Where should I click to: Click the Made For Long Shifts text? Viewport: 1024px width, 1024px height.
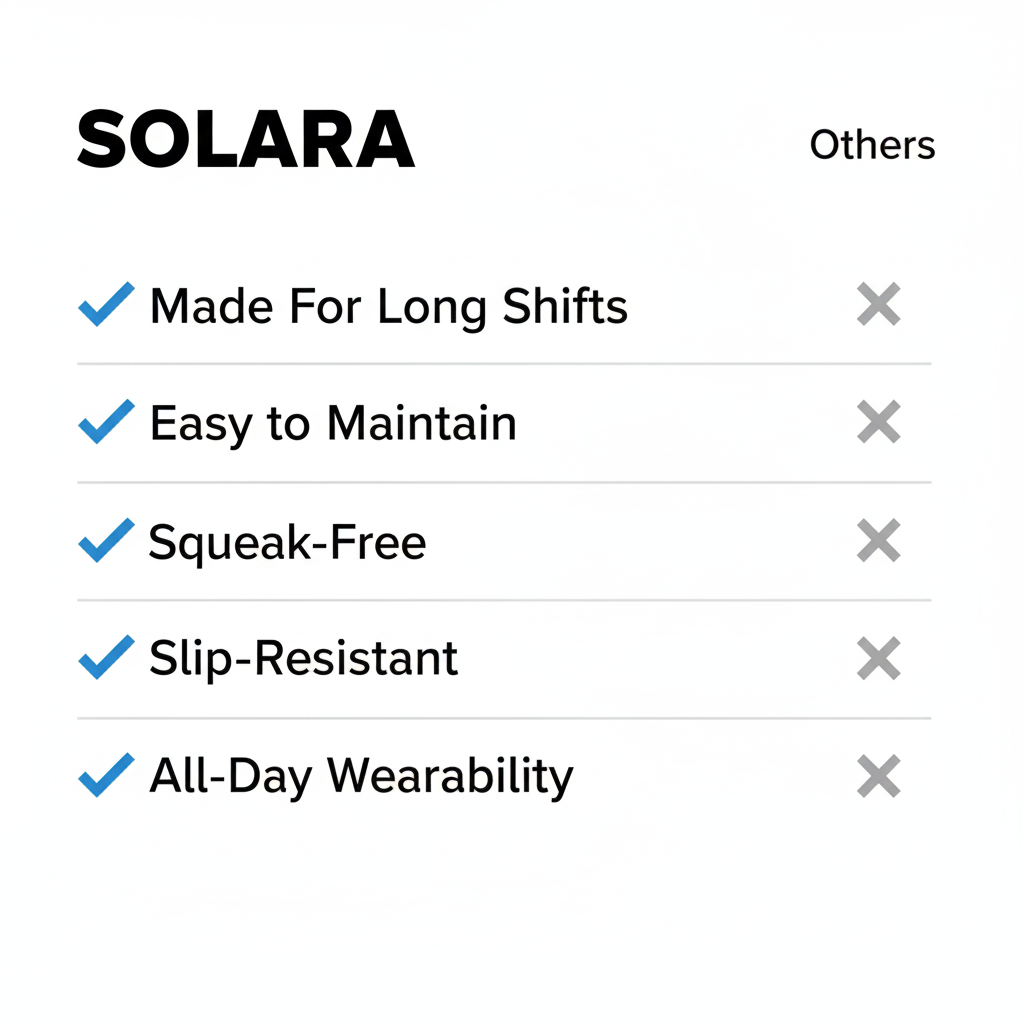(x=388, y=306)
